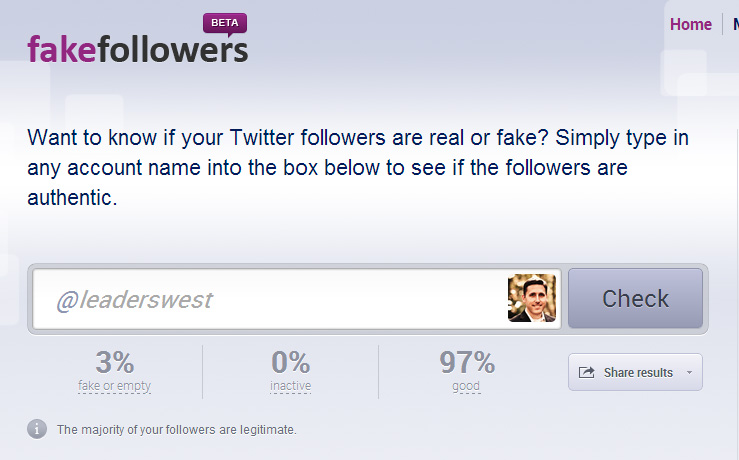
Task: Click the Check button
Action: [635, 298]
